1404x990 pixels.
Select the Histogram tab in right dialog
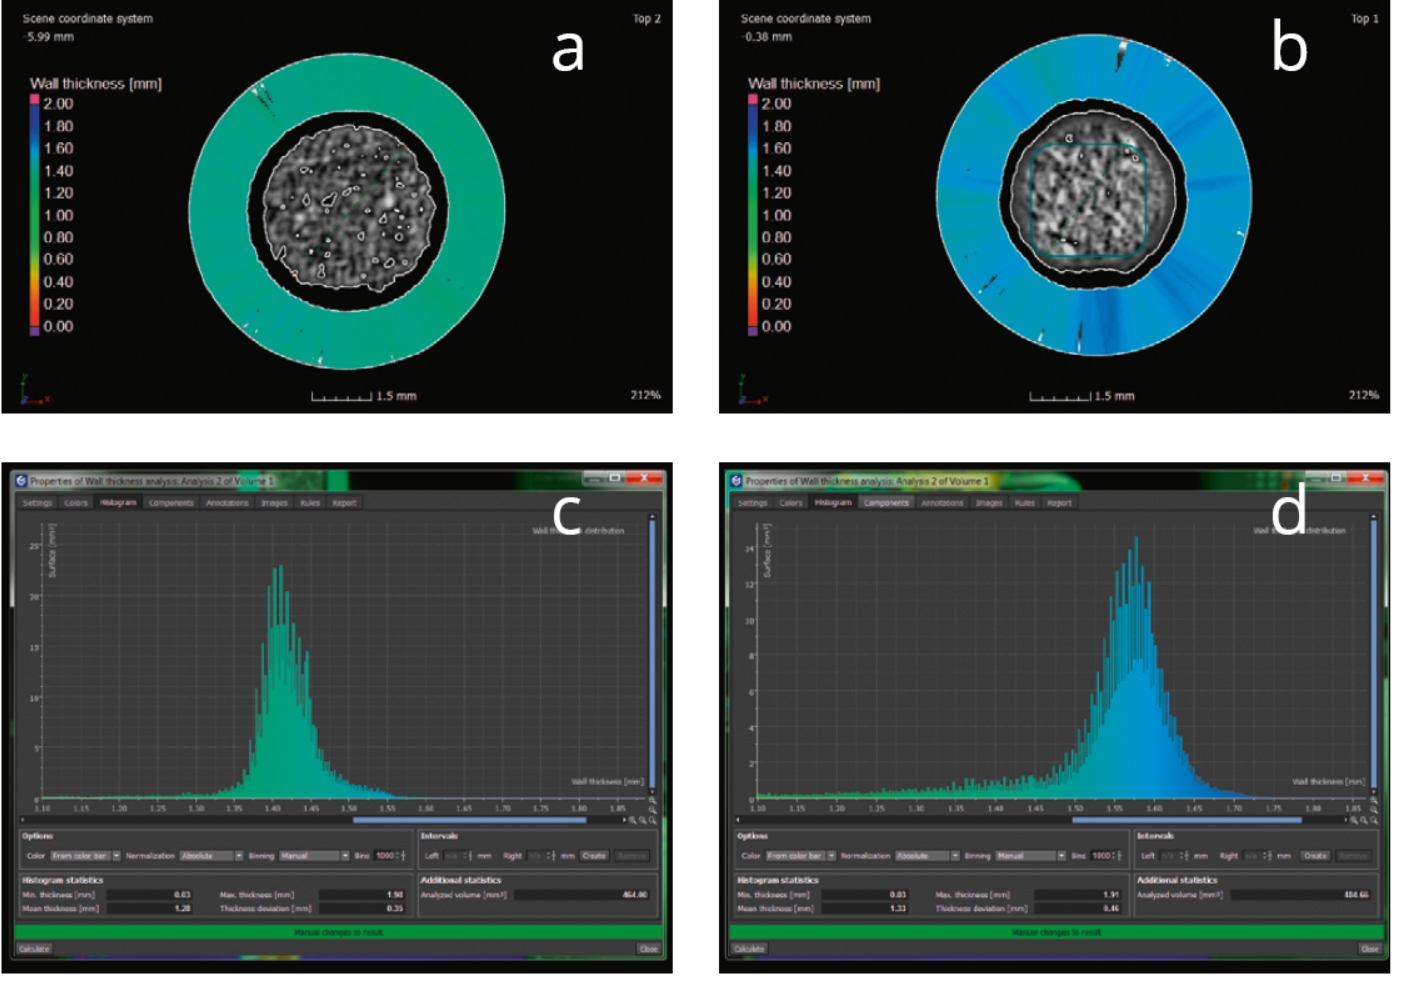coord(833,503)
